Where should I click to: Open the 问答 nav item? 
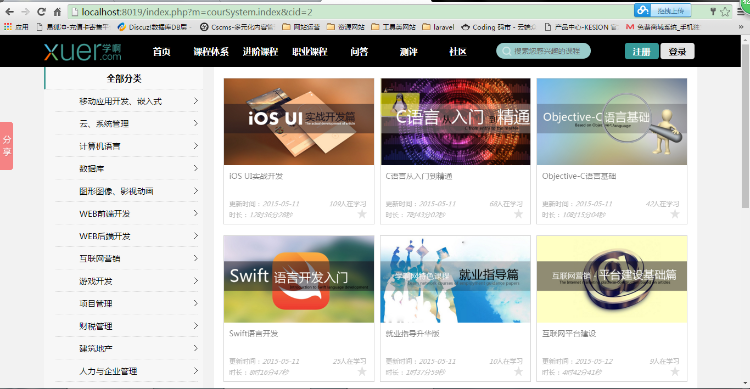tap(359, 52)
